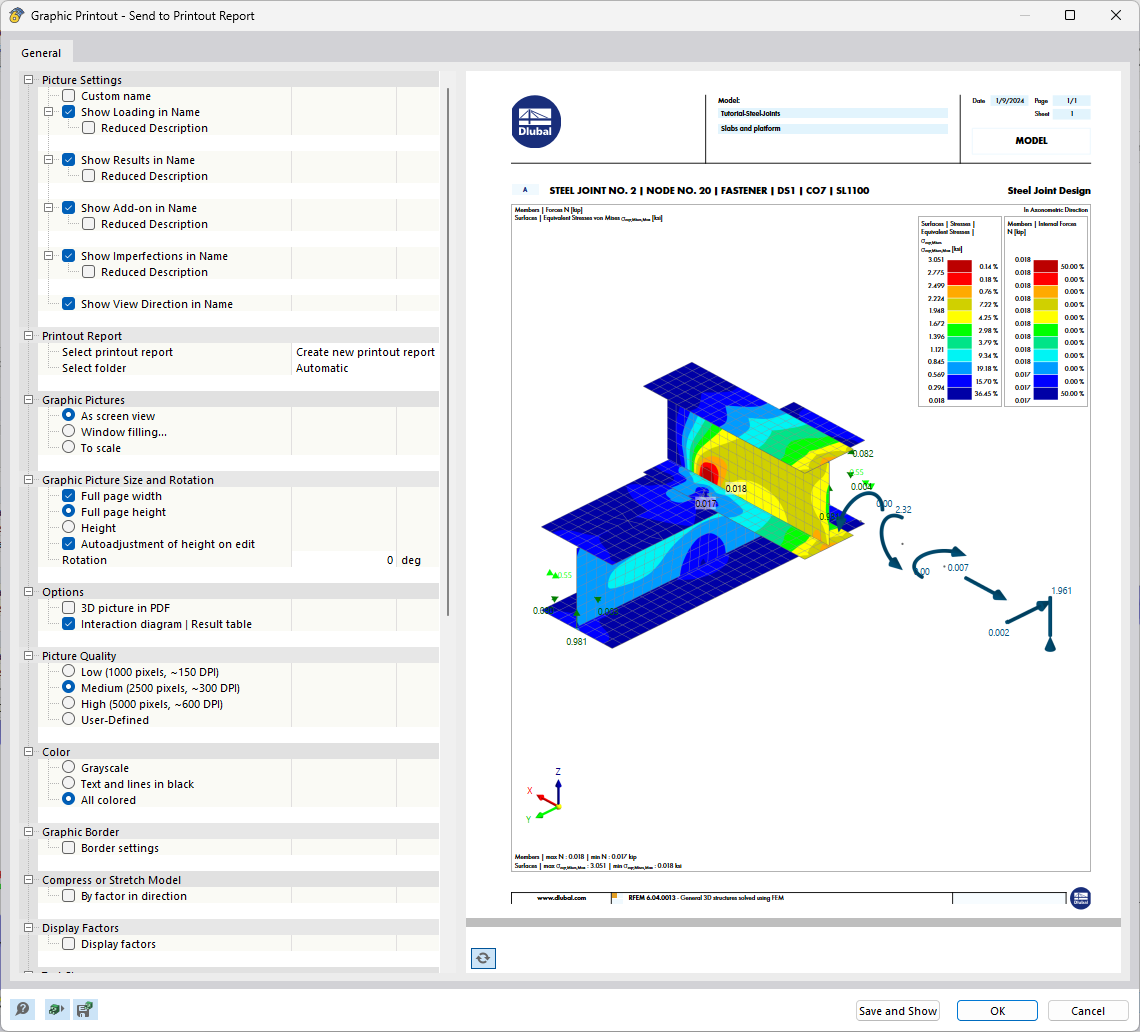1140x1032 pixels.
Task: Click the Dlubal logo in preview footer
Action: (1080, 898)
